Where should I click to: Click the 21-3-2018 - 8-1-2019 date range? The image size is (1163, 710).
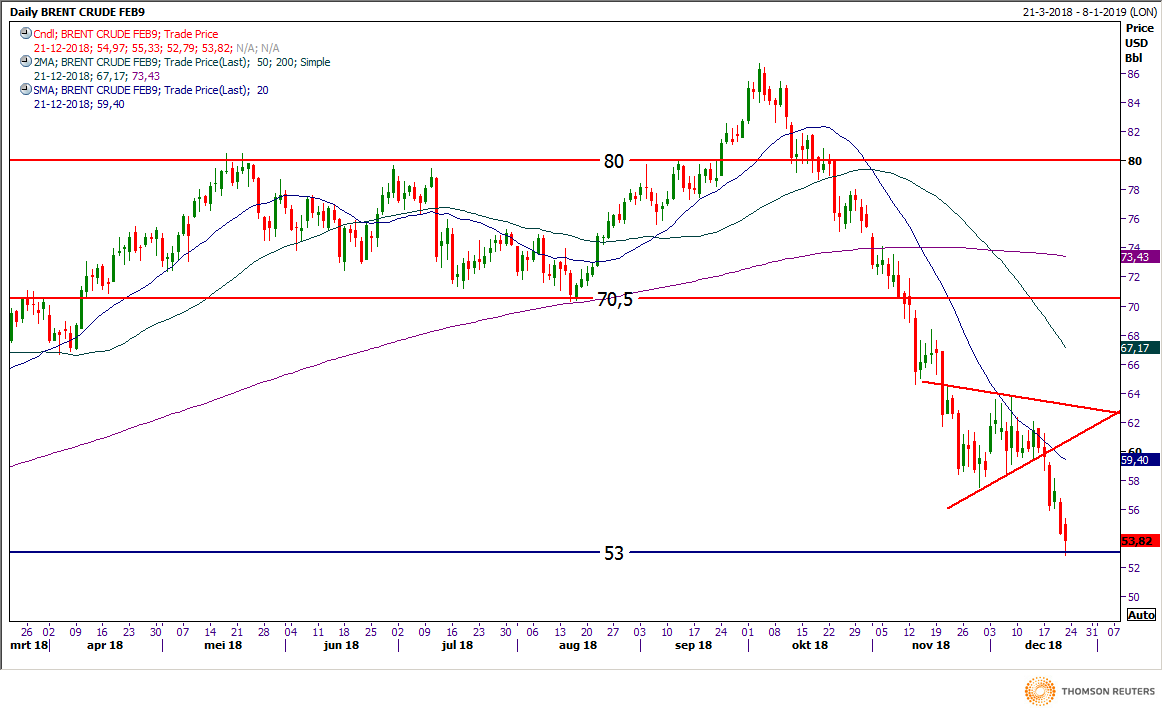pos(1089,12)
